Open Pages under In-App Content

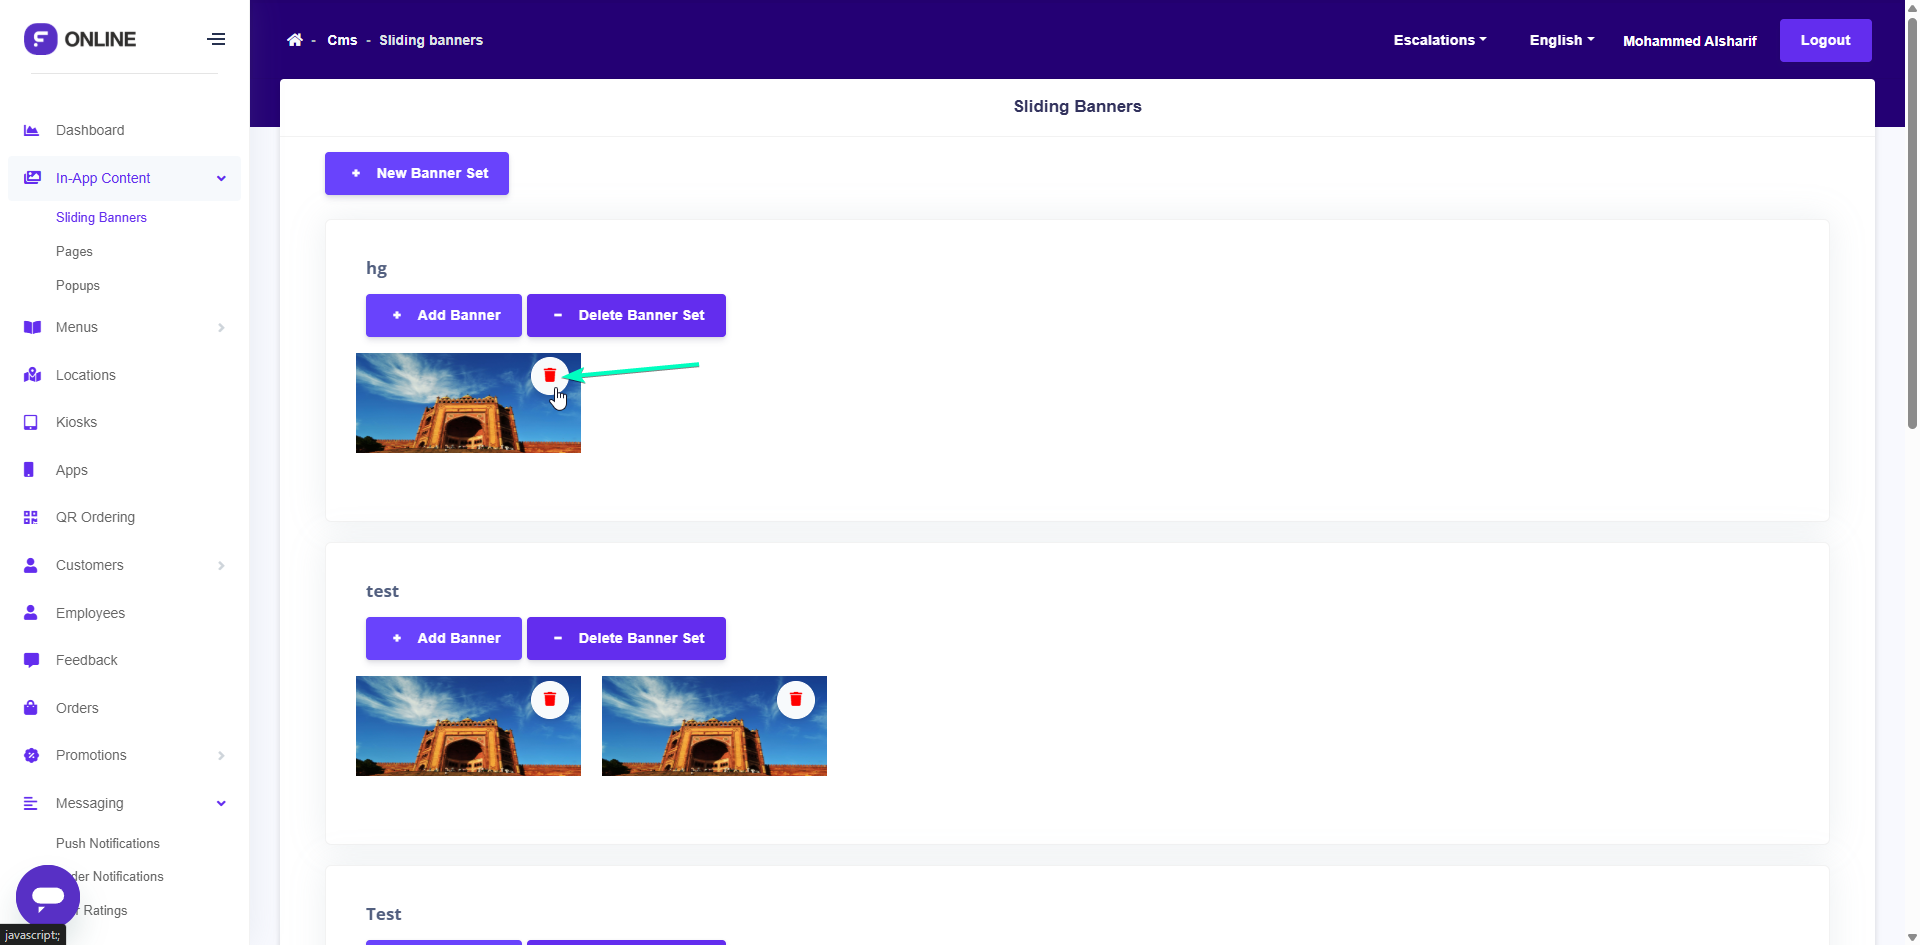(74, 251)
